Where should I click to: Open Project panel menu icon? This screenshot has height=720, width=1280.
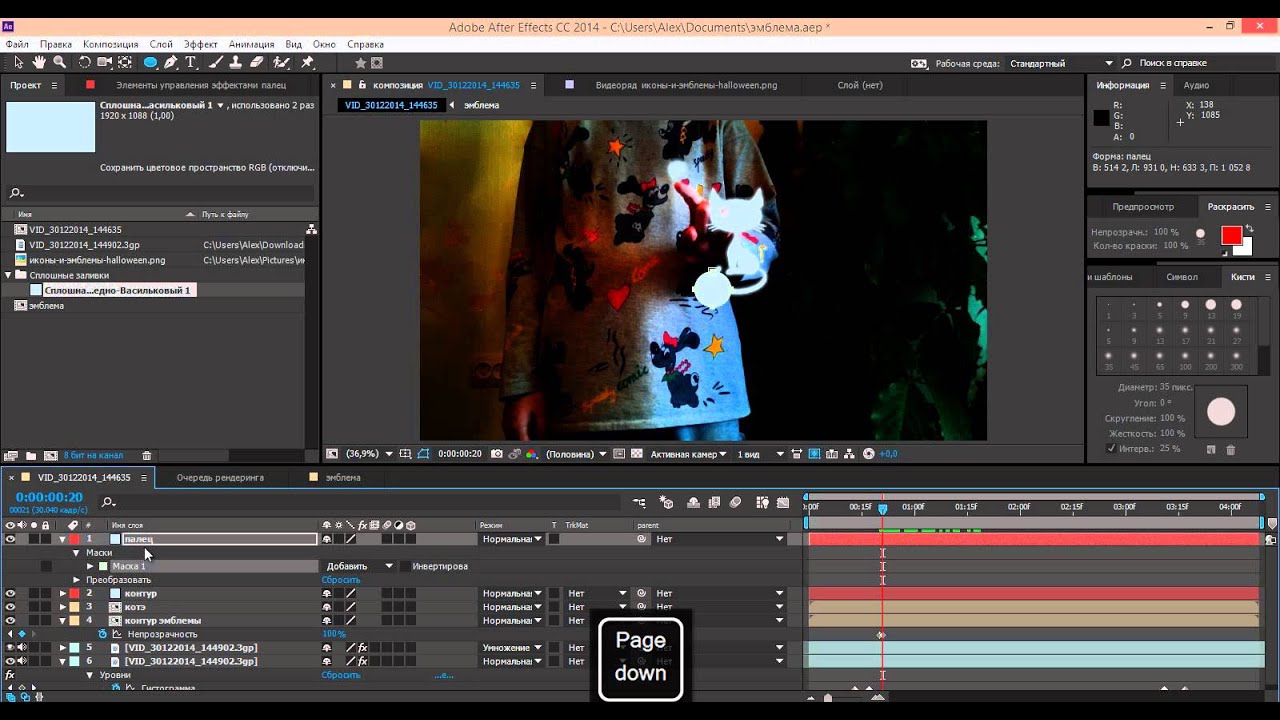pyautogui.click(x=54, y=85)
